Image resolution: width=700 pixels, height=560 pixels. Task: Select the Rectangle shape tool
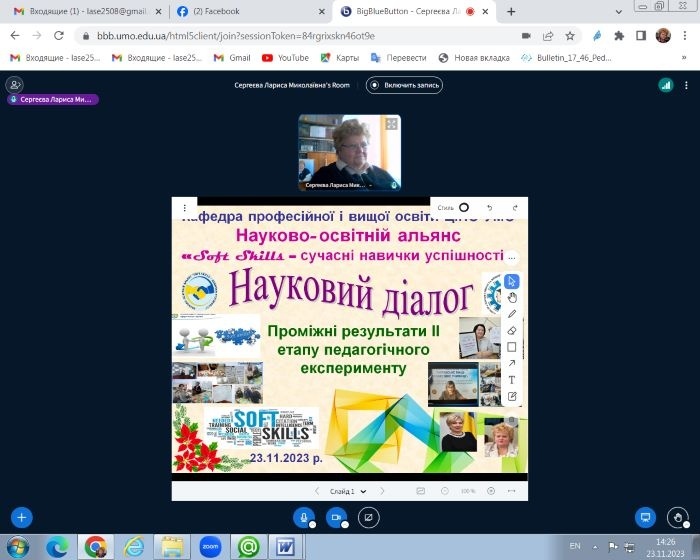coord(512,347)
